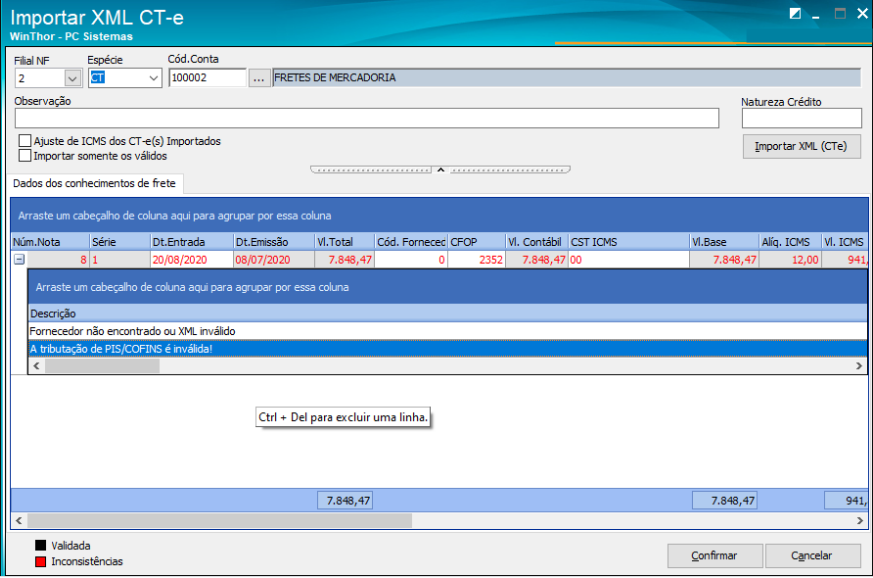
Task: Click the Confirmar button
Action: (714, 555)
